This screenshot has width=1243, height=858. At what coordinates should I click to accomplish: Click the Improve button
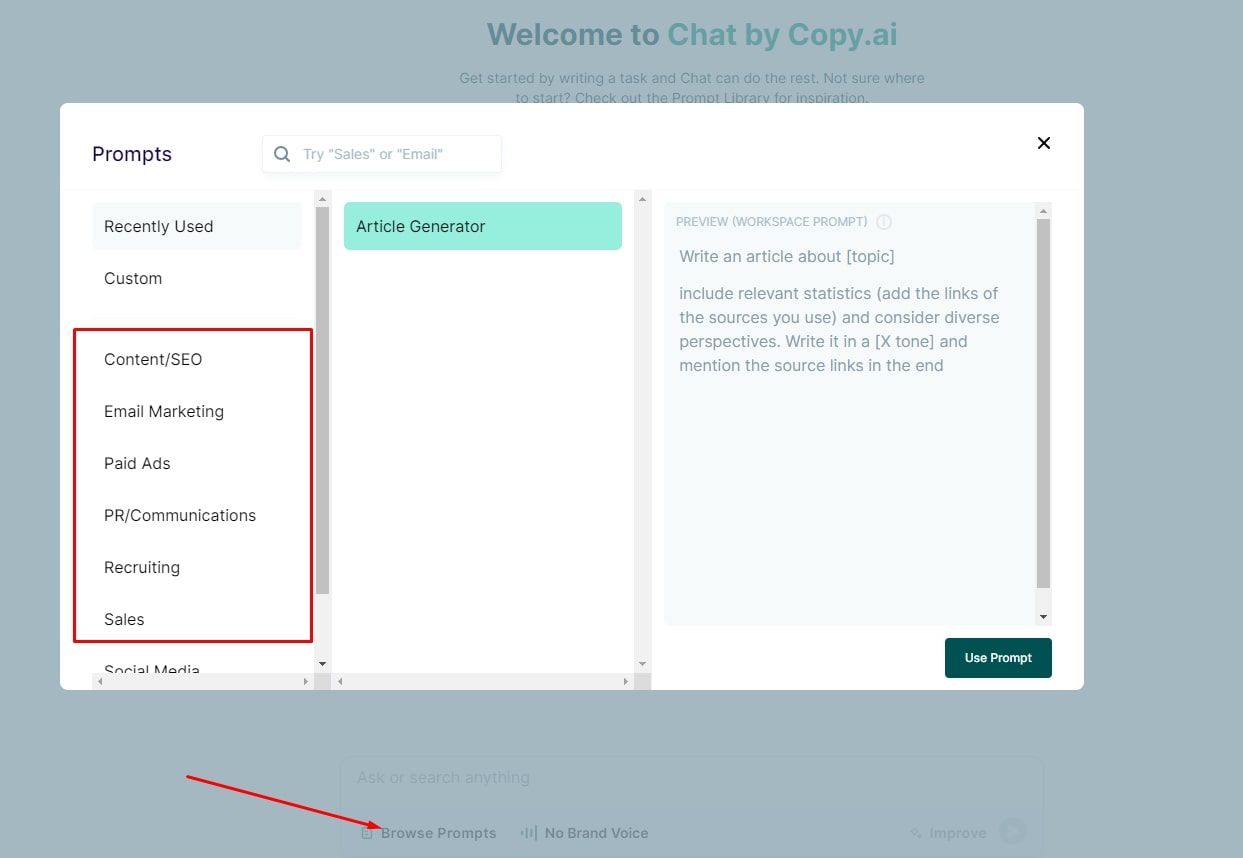[x=949, y=833]
